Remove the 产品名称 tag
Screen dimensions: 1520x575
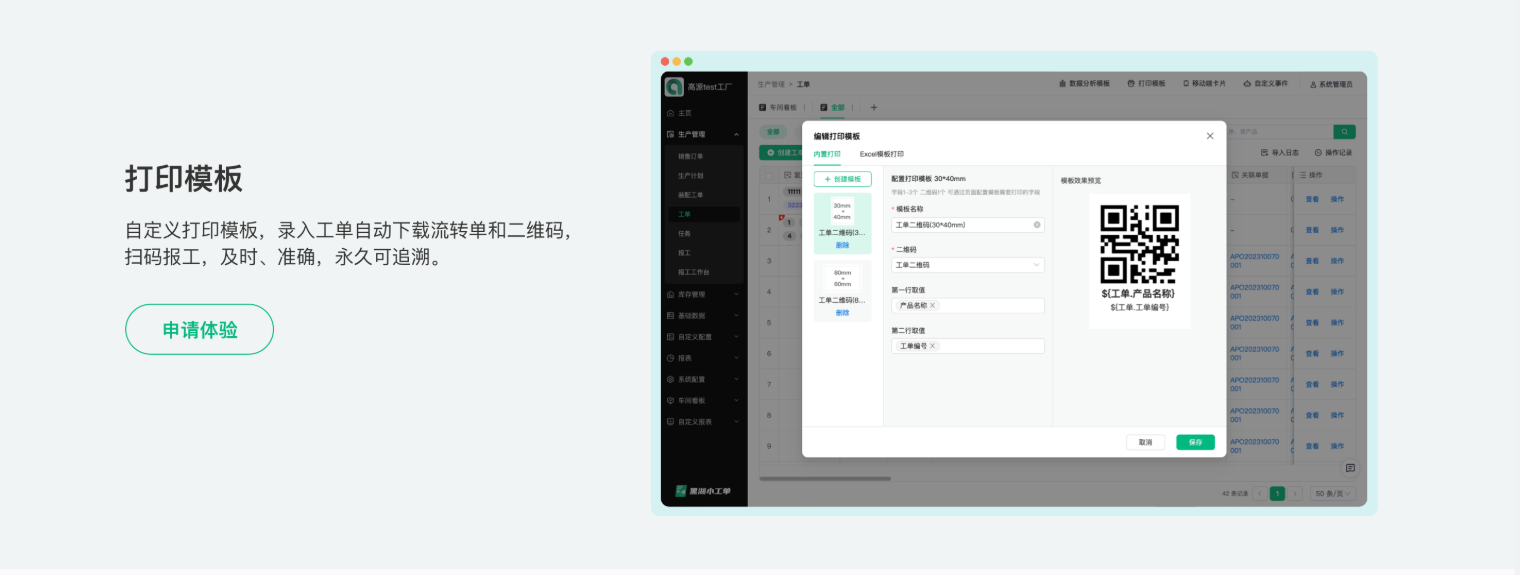[933, 305]
